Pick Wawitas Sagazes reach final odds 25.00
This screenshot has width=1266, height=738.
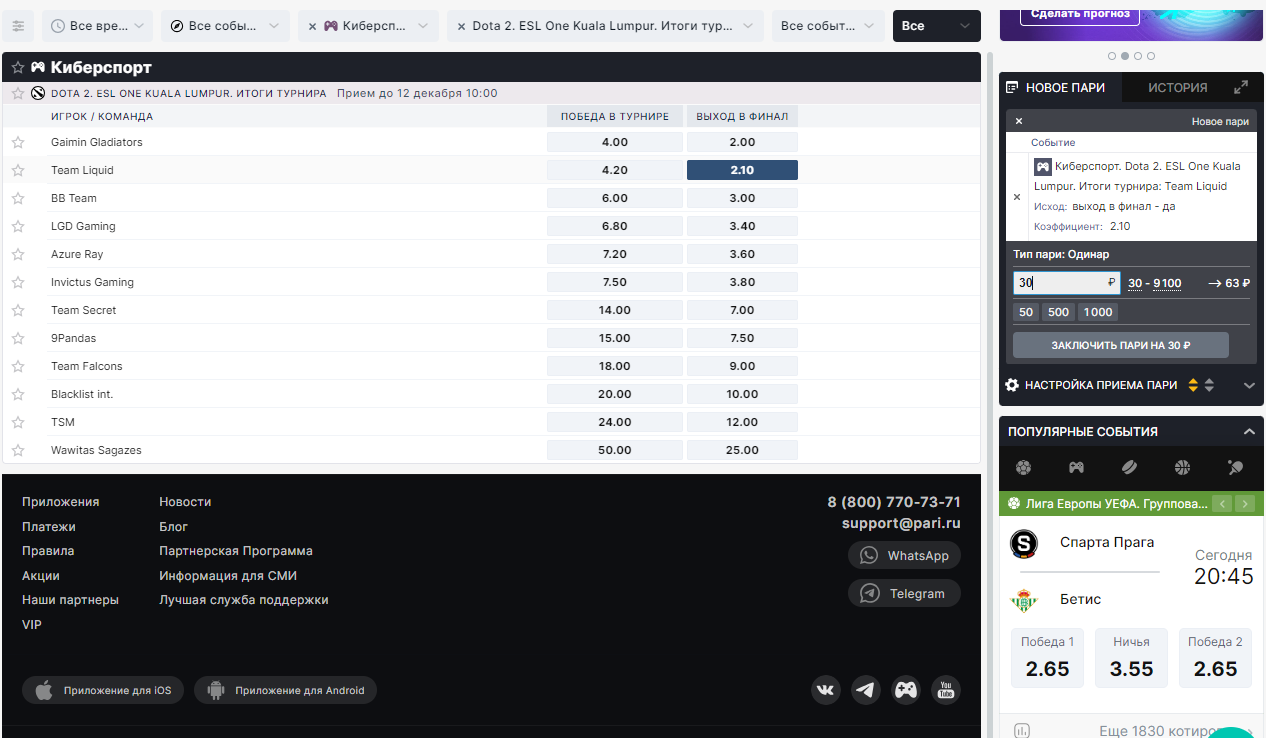(x=742, y=450)
